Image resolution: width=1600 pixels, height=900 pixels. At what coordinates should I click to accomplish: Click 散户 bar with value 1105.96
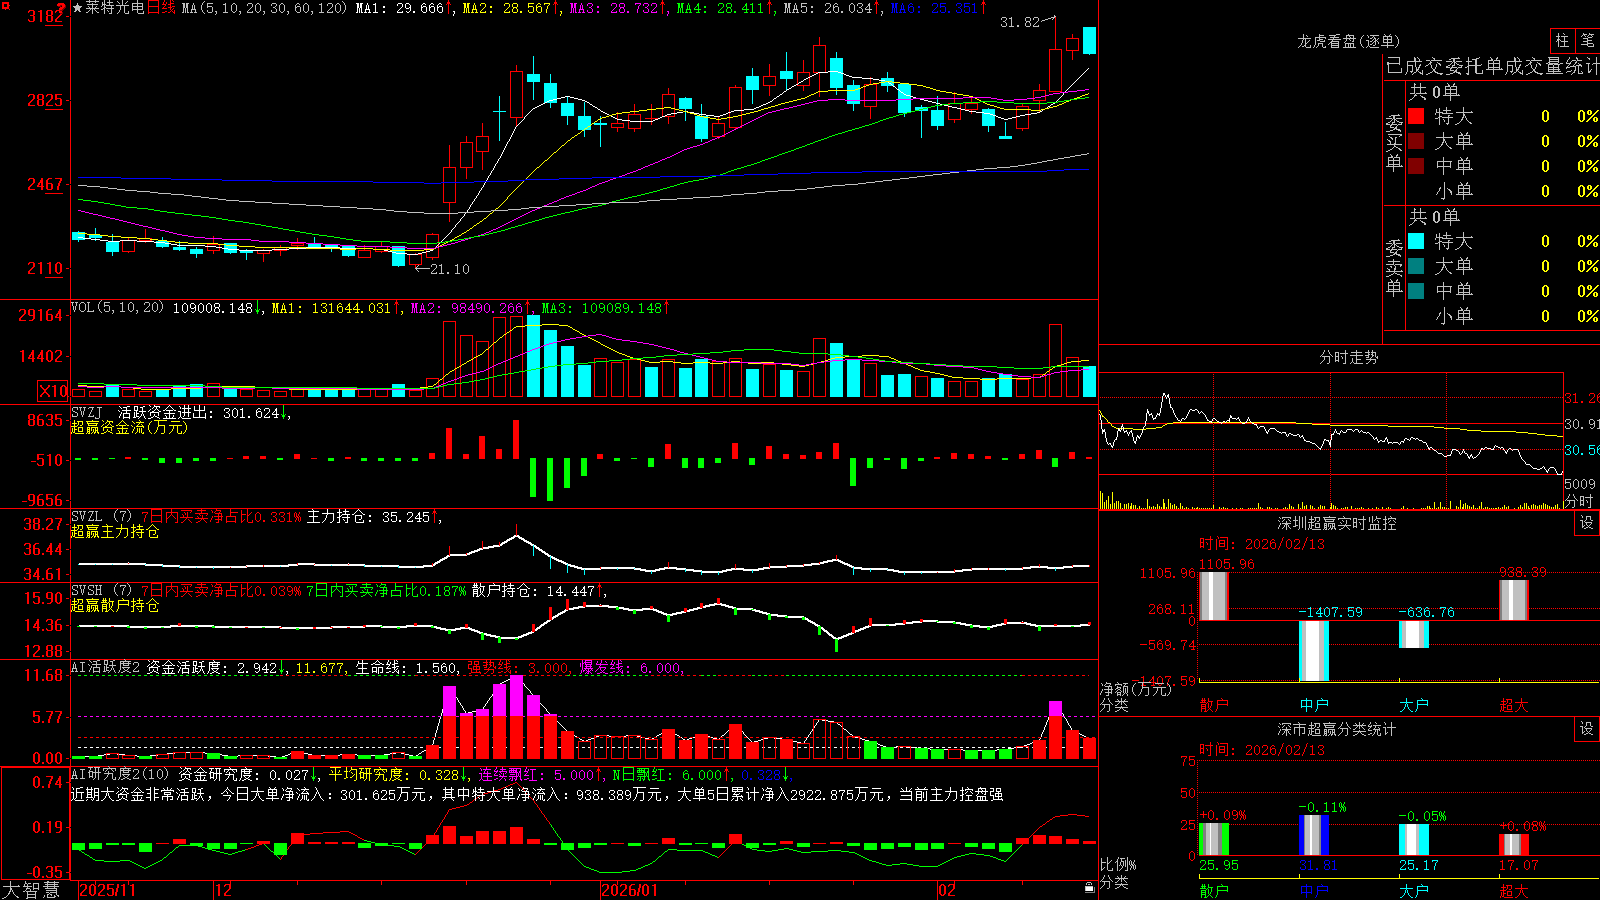[1214, 596]
